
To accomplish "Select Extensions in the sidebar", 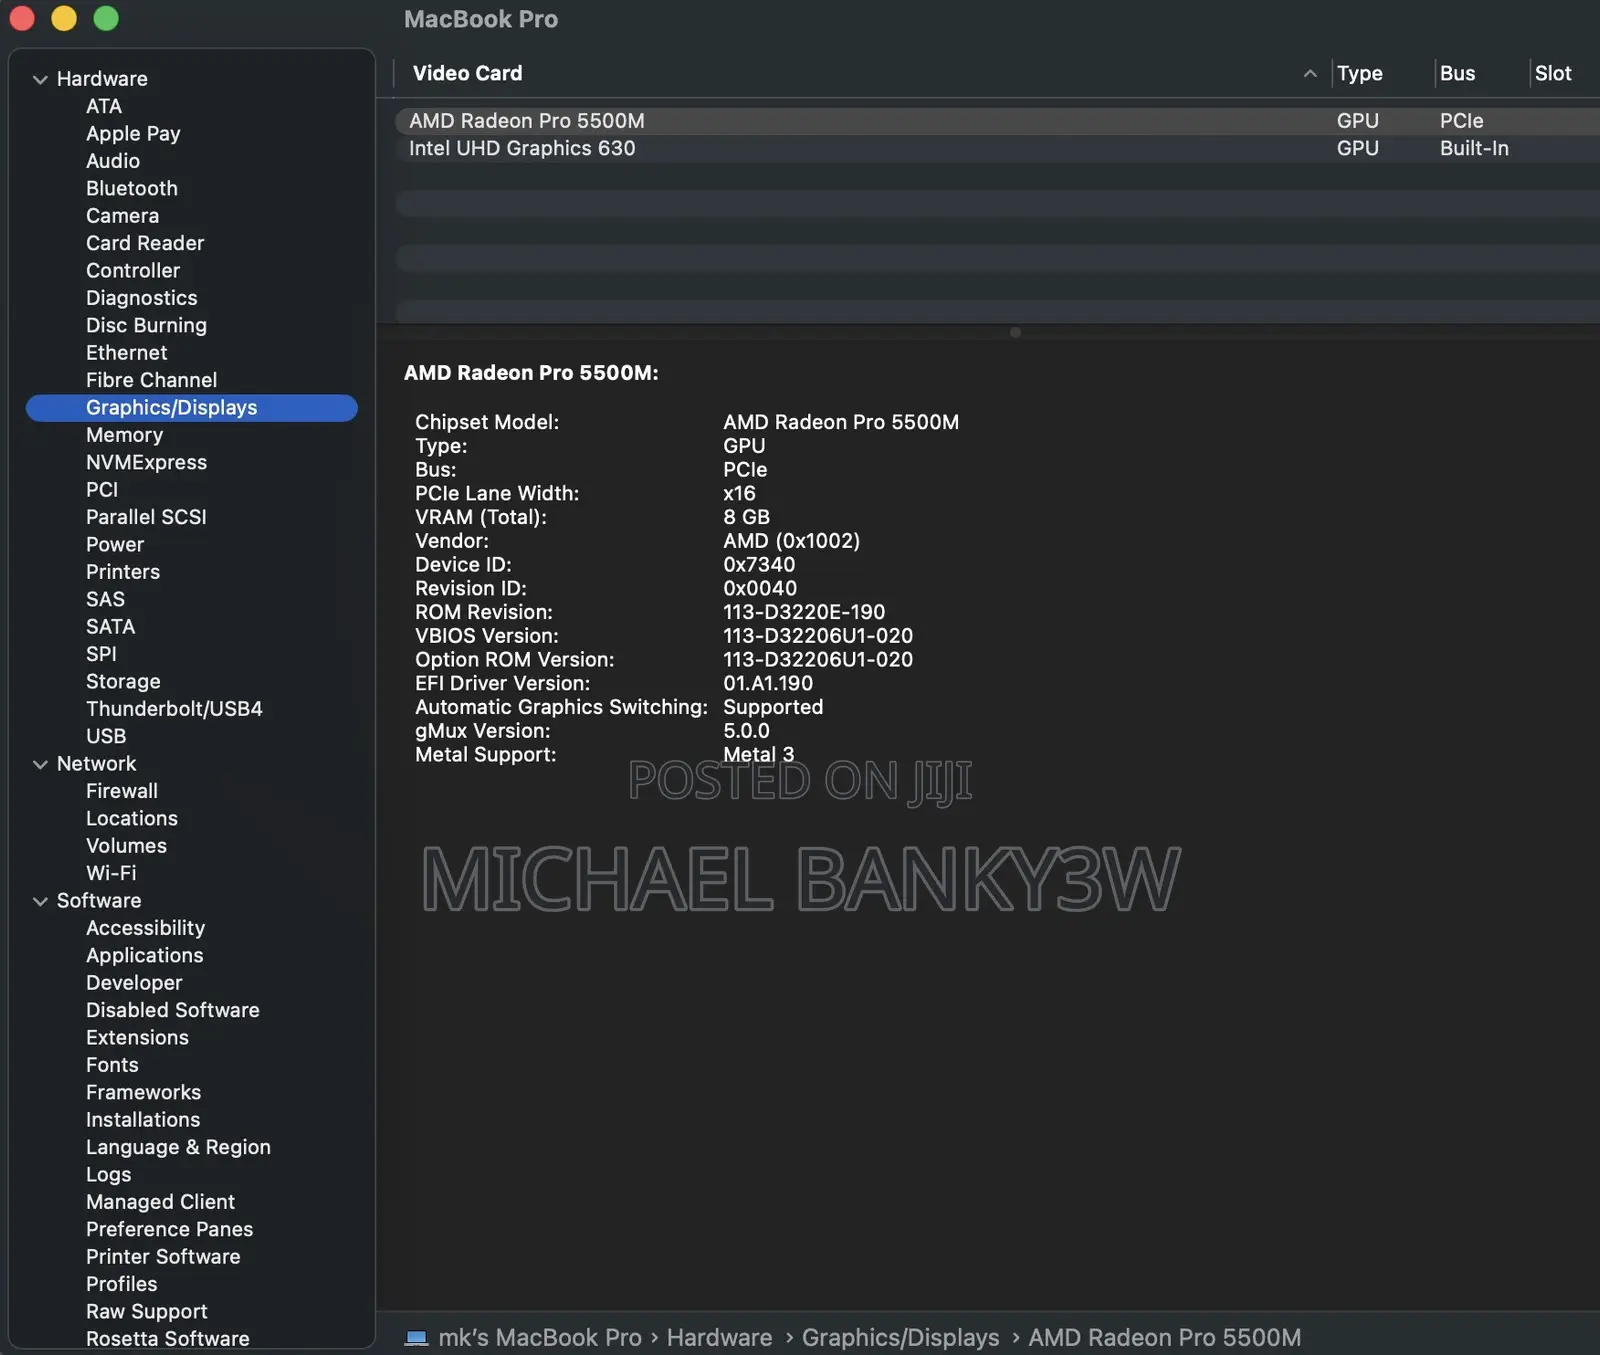I will [x=137, y=1038].
